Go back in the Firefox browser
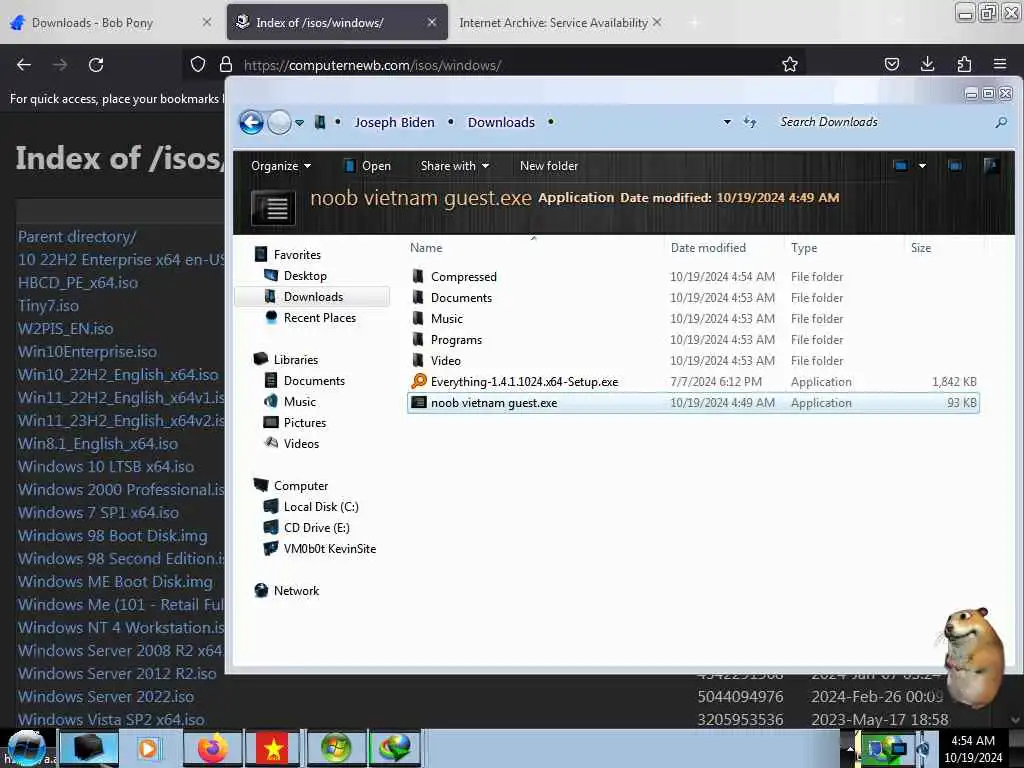 (x=24, y=65)
